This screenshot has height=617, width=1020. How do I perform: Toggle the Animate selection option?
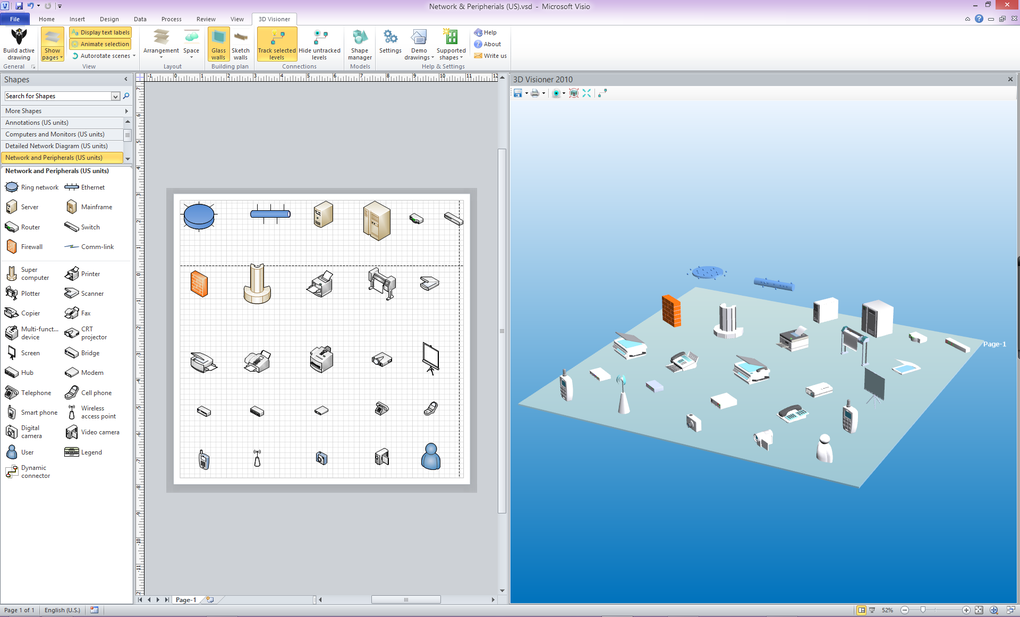pyautogui.click(x=100, y=44)
